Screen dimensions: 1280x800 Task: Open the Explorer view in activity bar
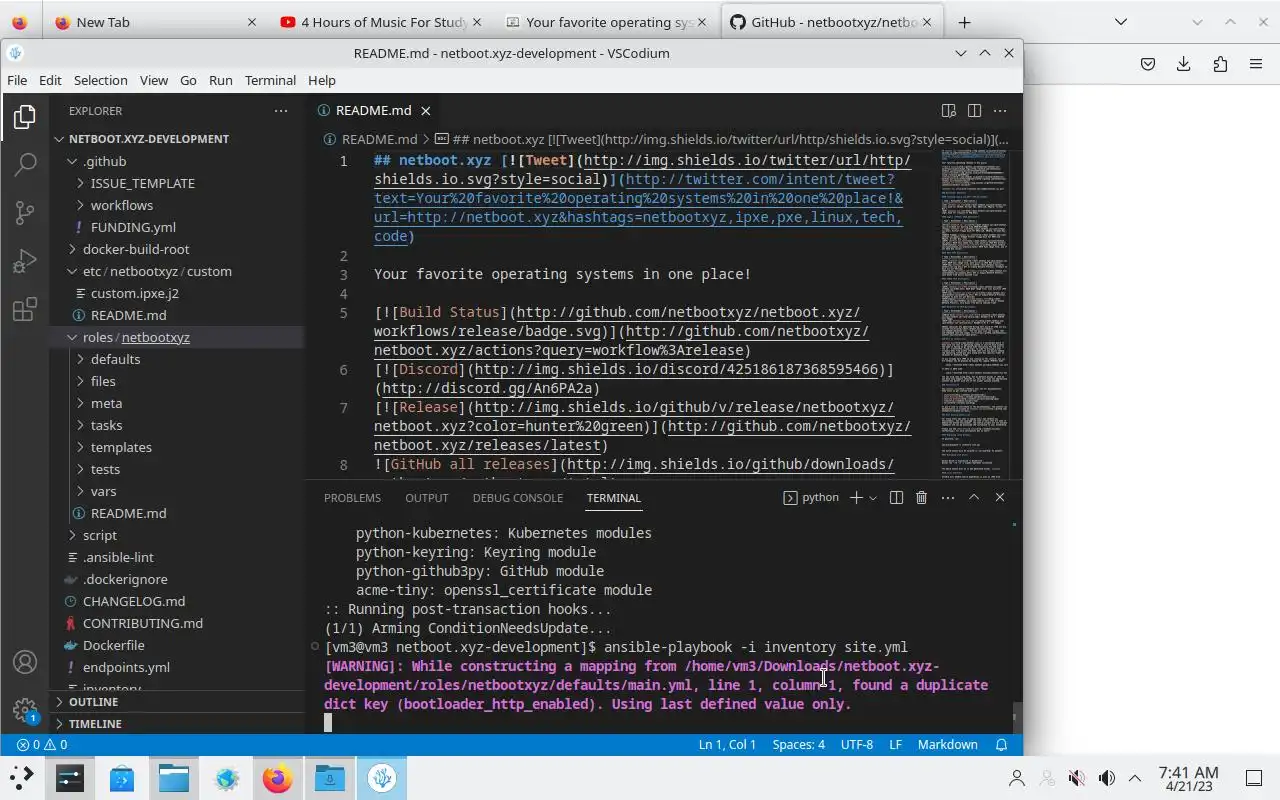pyautogui.click(x=25, y=118)
